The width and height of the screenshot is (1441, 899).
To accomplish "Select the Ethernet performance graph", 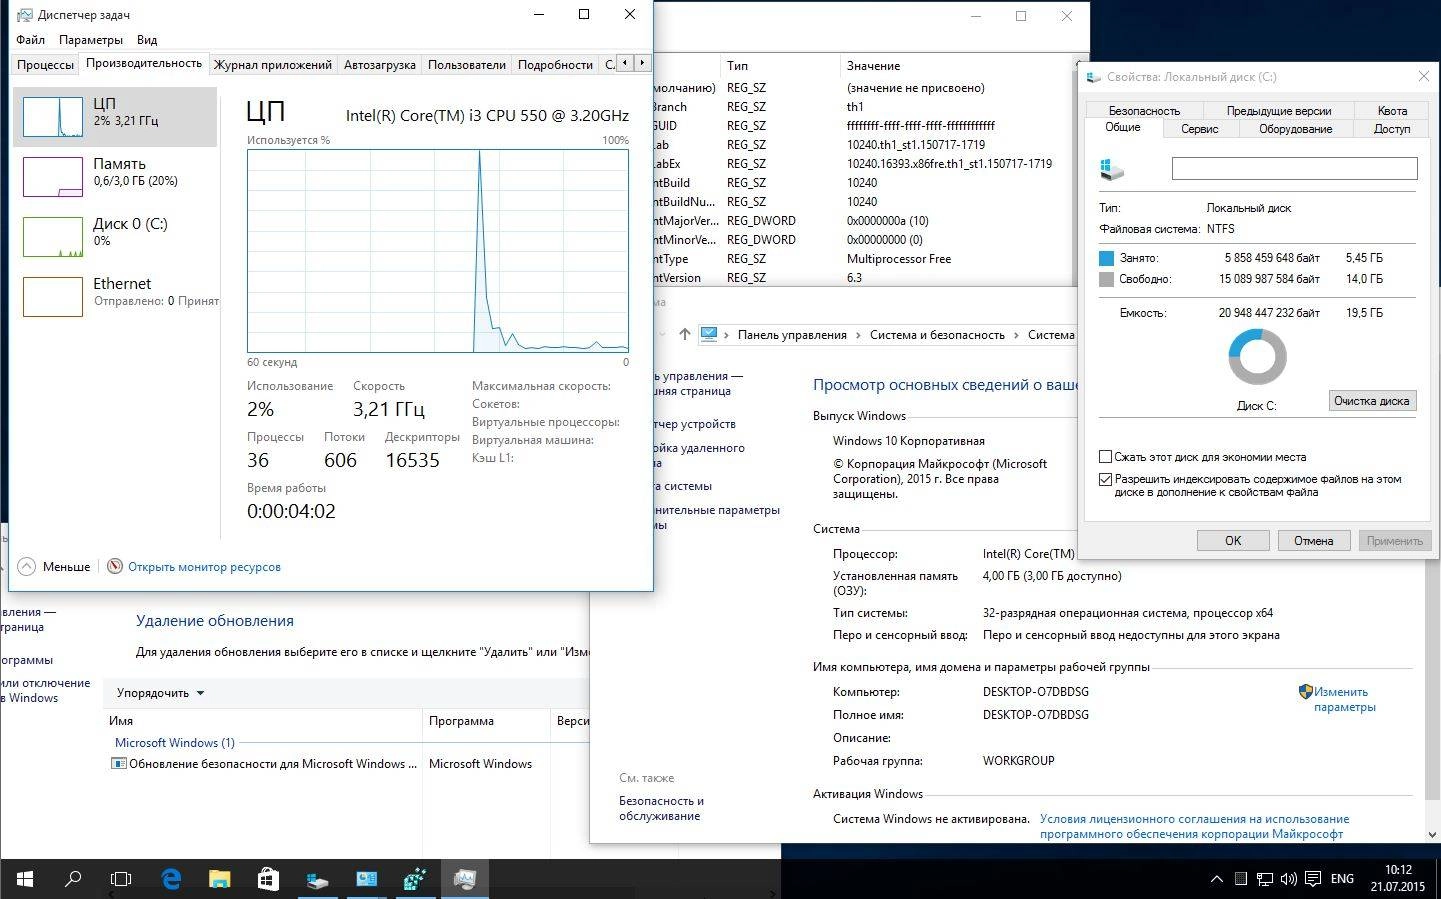I will click(115, 297).
